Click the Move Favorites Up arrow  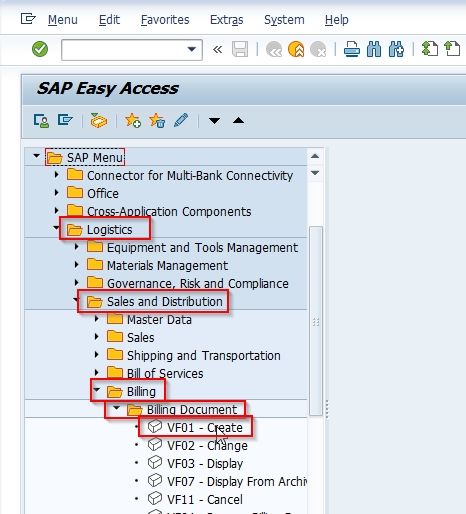(238, 120)
